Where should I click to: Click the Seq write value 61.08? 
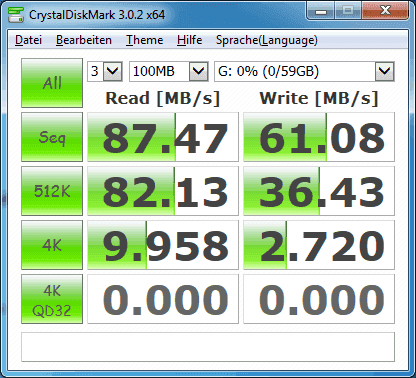(319, 137)
